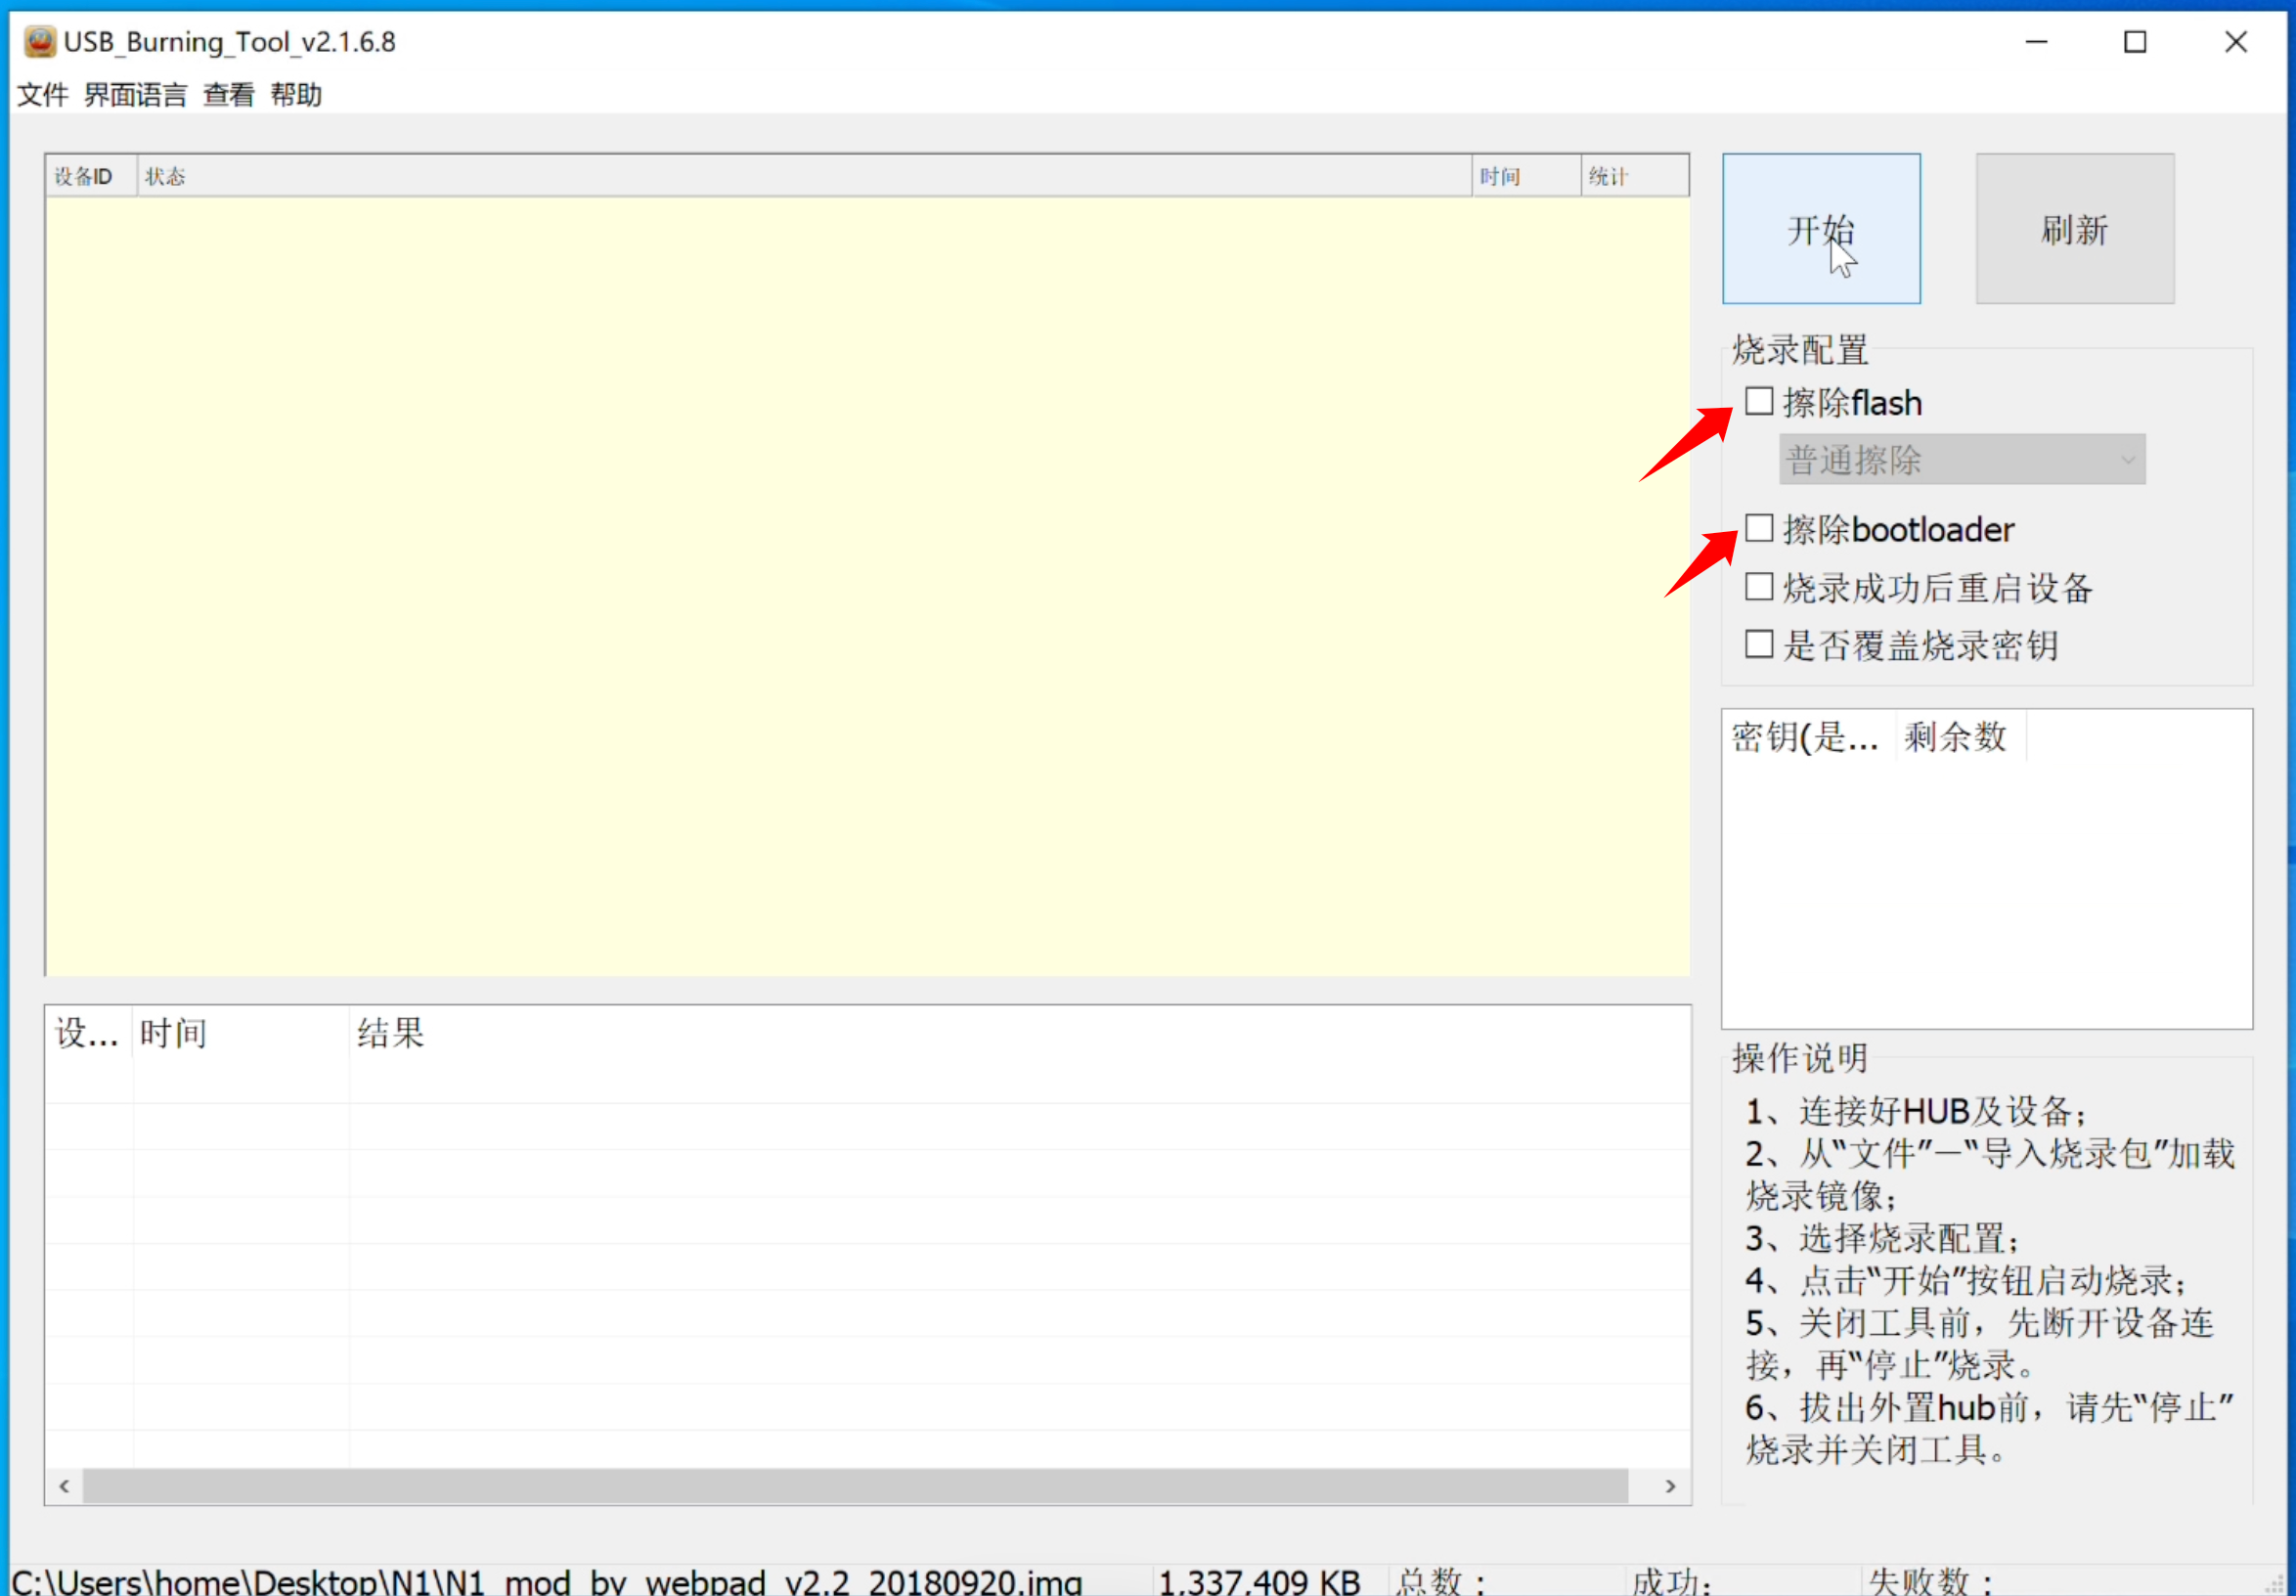Enable the 擦除flash checkbox

coord(1758,402)
